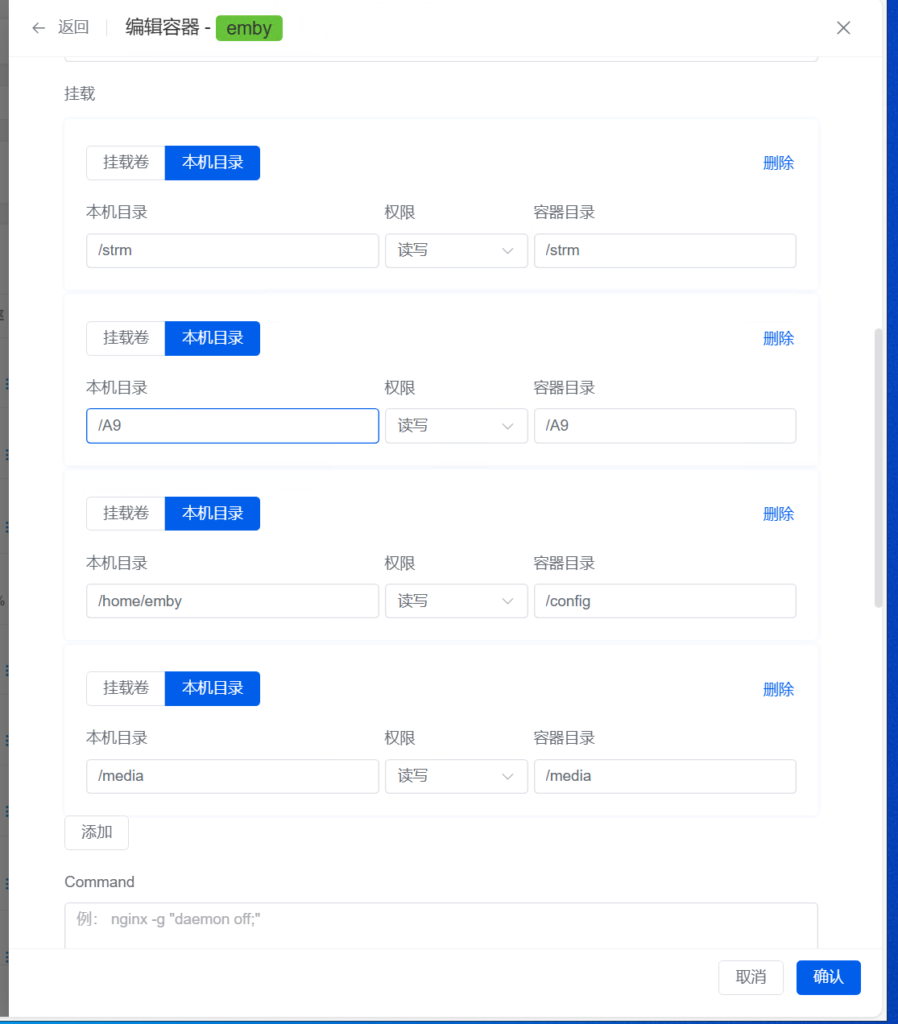
Task: Delete the /media mount entry
Action: 778,689
